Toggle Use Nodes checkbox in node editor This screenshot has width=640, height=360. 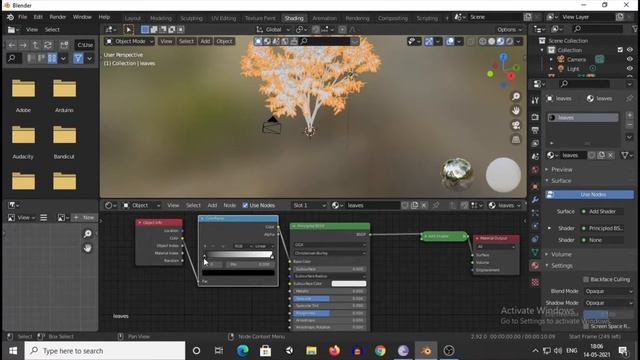pyautogui.click(x=245, y=205)
